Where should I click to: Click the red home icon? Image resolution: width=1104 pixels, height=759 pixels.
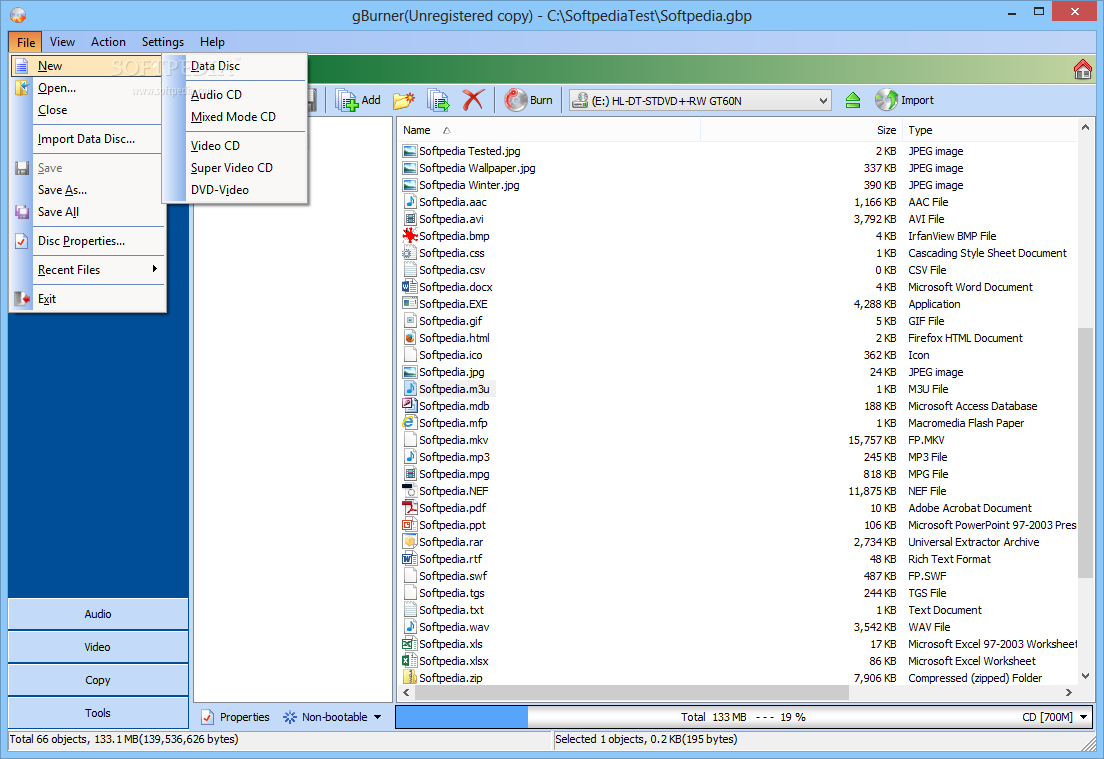pyautogui.click(x=1082, y=69)
